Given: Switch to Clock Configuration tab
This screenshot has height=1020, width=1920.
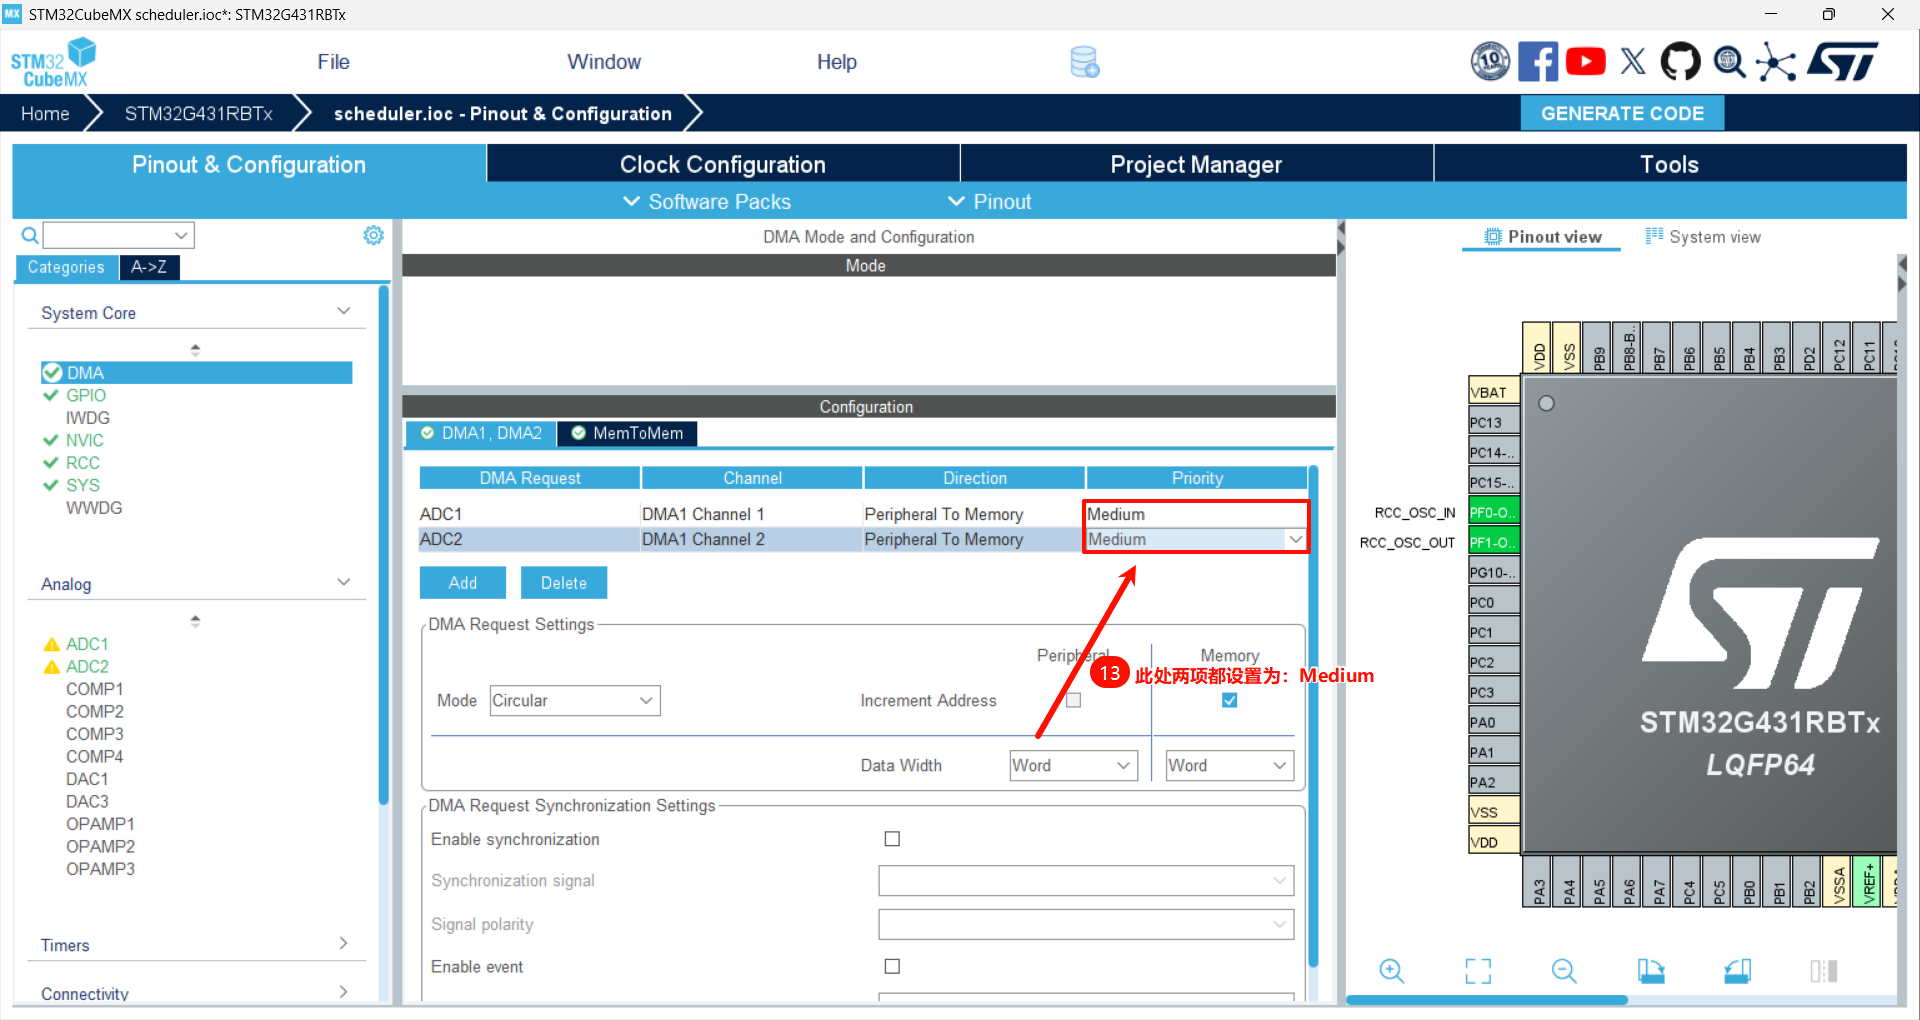Looking at the screenshot, I should coord(723,164).
